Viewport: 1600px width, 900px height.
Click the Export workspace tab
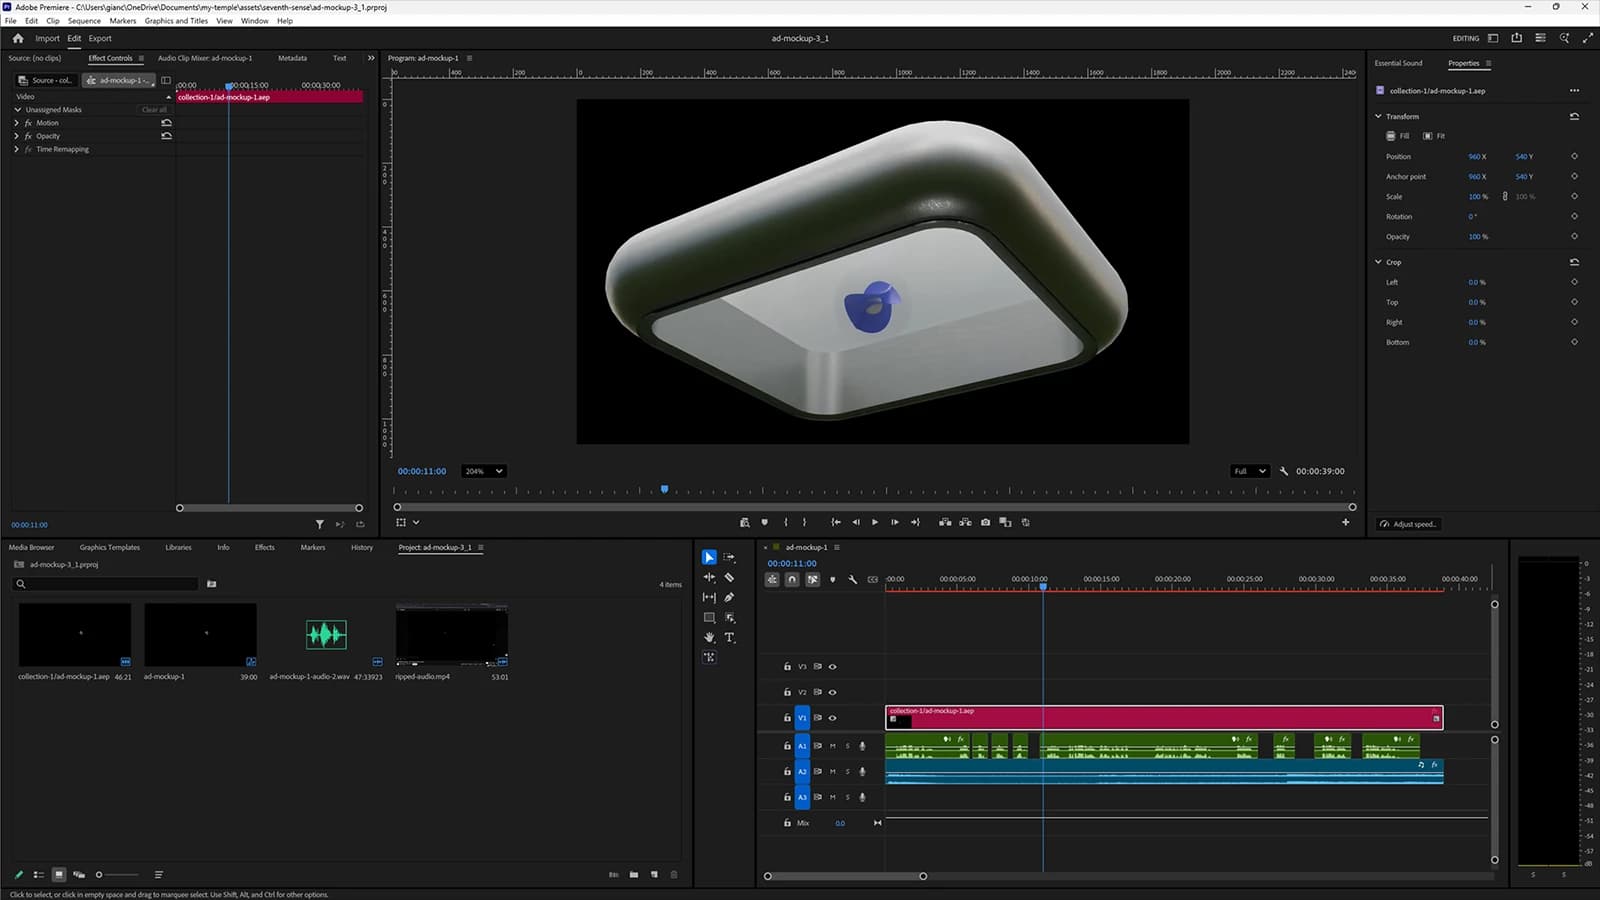click(x=100, y=38)
